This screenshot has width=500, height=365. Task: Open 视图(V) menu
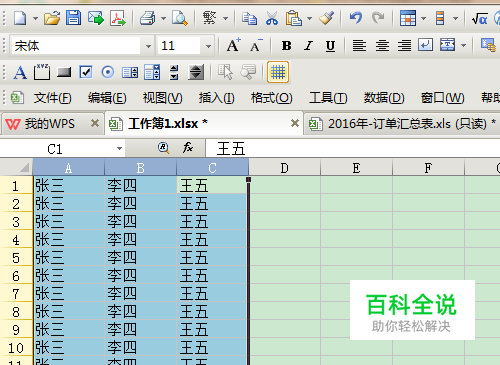pyautogui.click(x=163, y=98)
